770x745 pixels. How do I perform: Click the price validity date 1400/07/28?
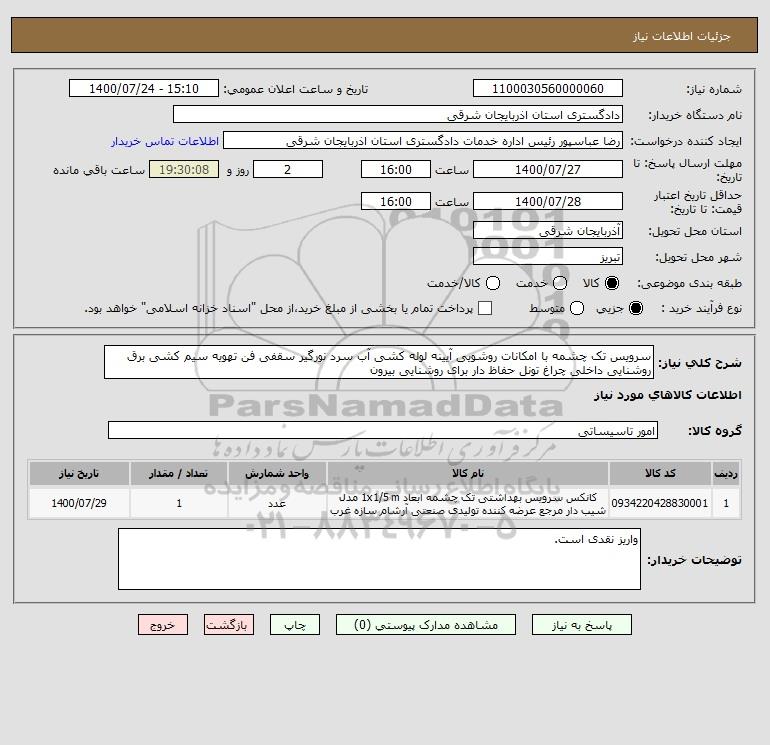coord(548,201)
